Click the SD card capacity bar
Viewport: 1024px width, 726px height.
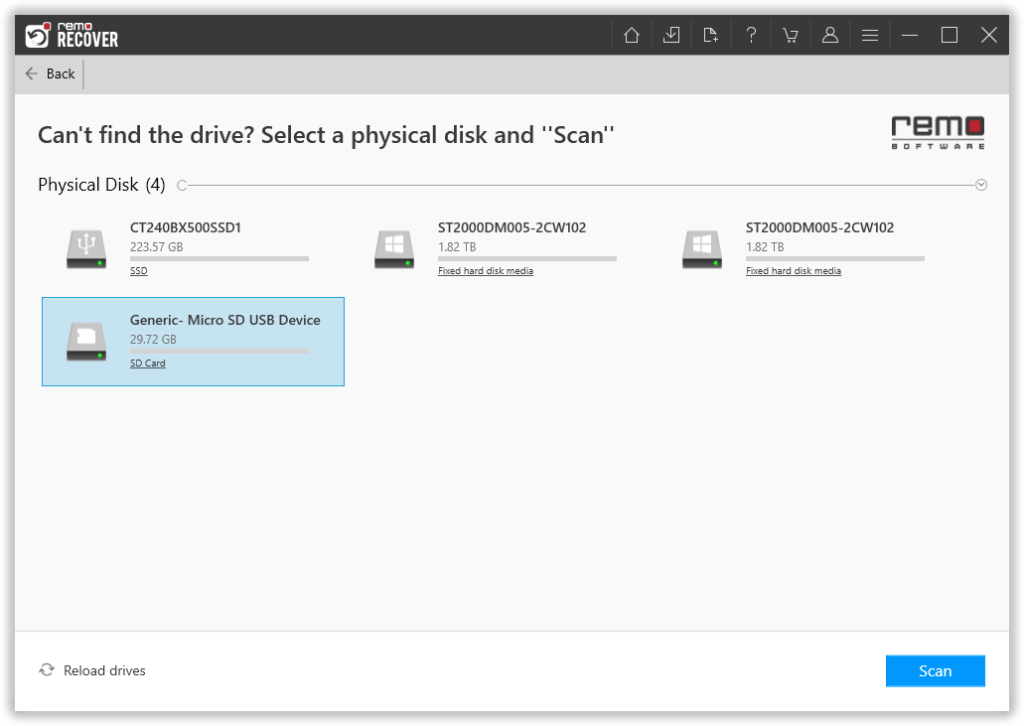(218, 351)
